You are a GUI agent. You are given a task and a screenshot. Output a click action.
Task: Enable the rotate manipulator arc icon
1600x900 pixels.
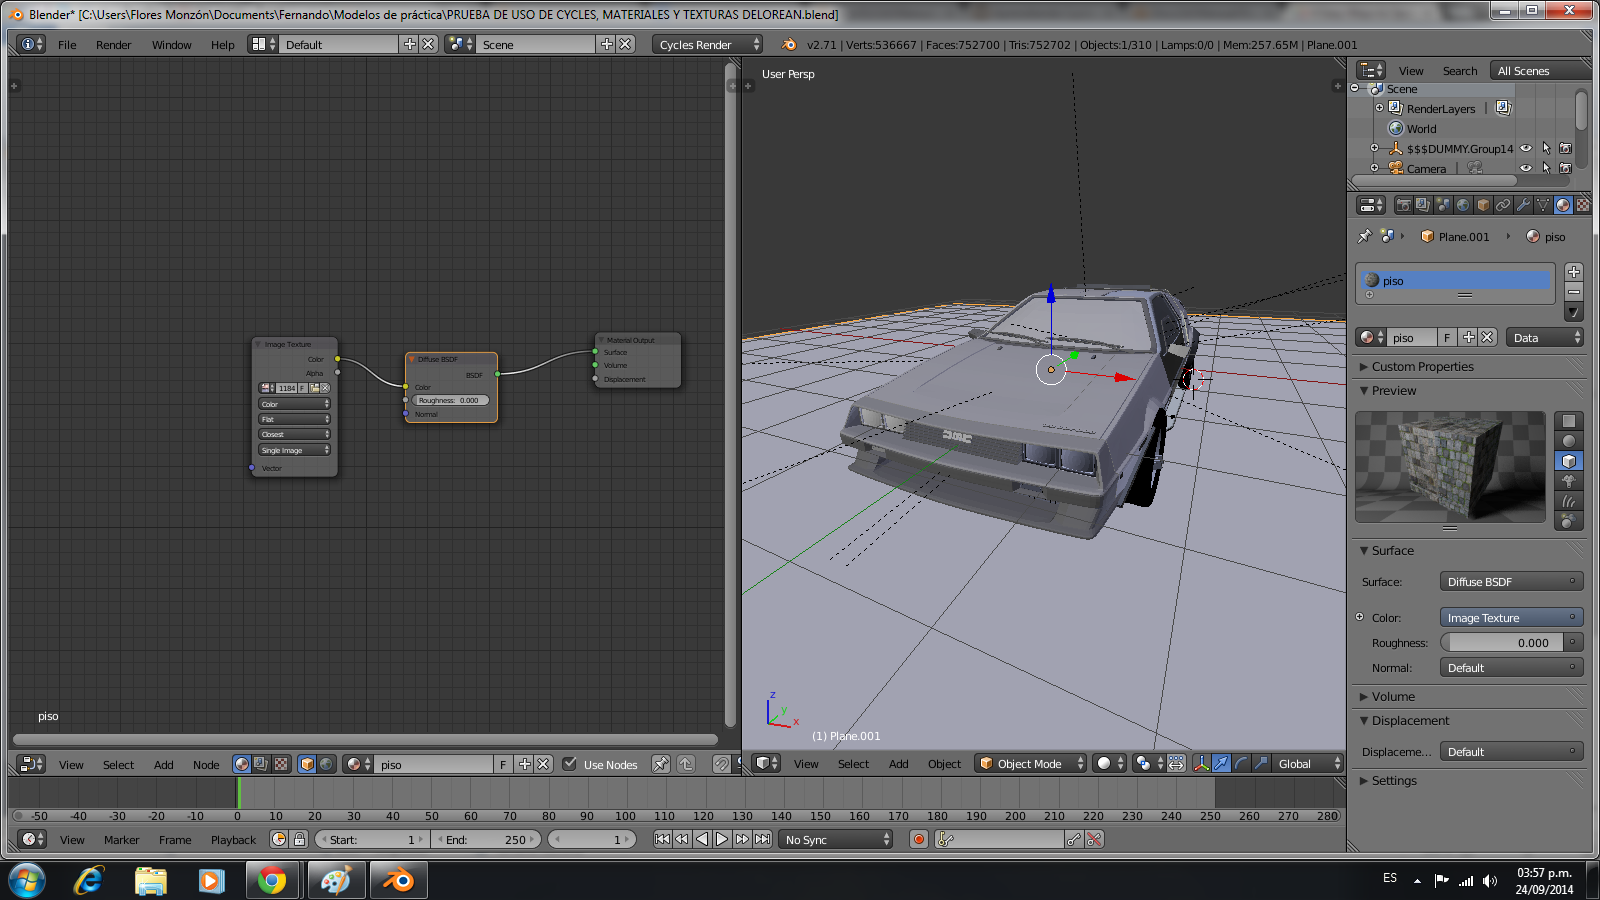tap(1241, 764)
